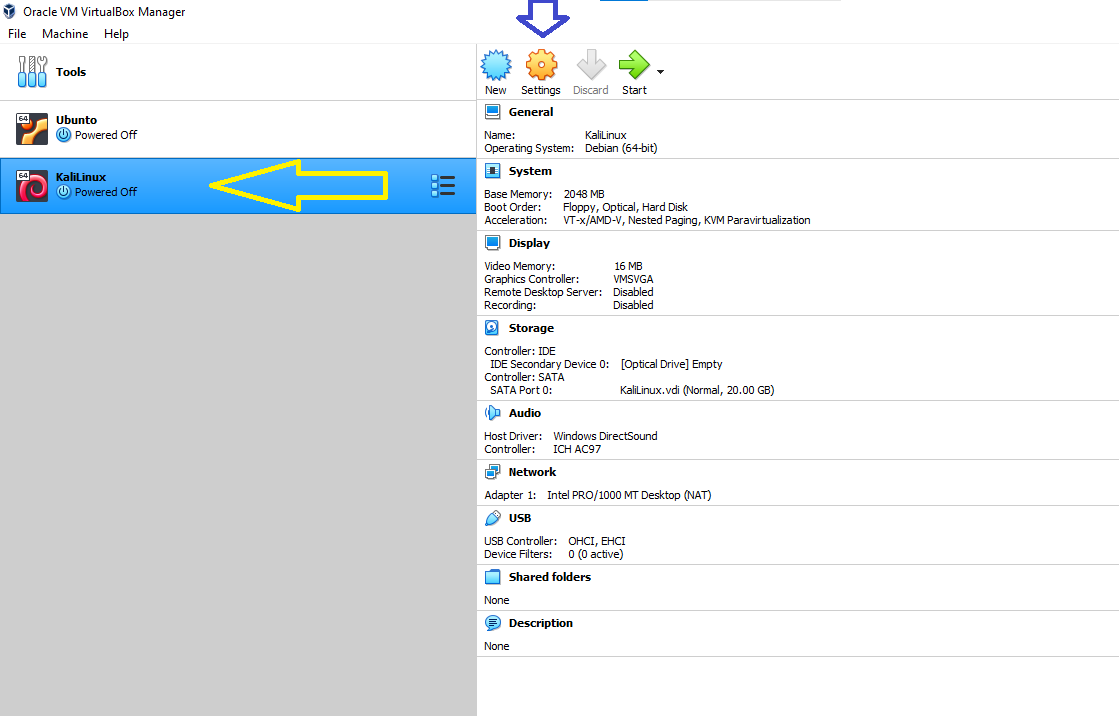Open Settings via the orange gear icon
The width and height of the screenshot is (1119, 716).
(x=541, y=65)
